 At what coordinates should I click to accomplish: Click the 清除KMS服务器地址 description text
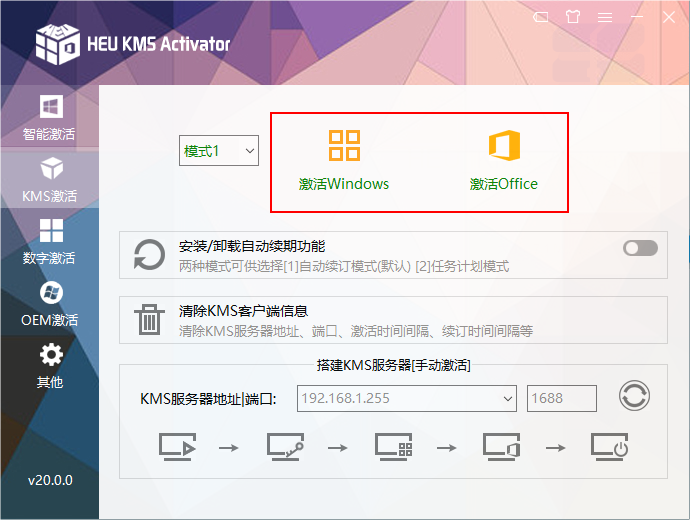point(356,331)
